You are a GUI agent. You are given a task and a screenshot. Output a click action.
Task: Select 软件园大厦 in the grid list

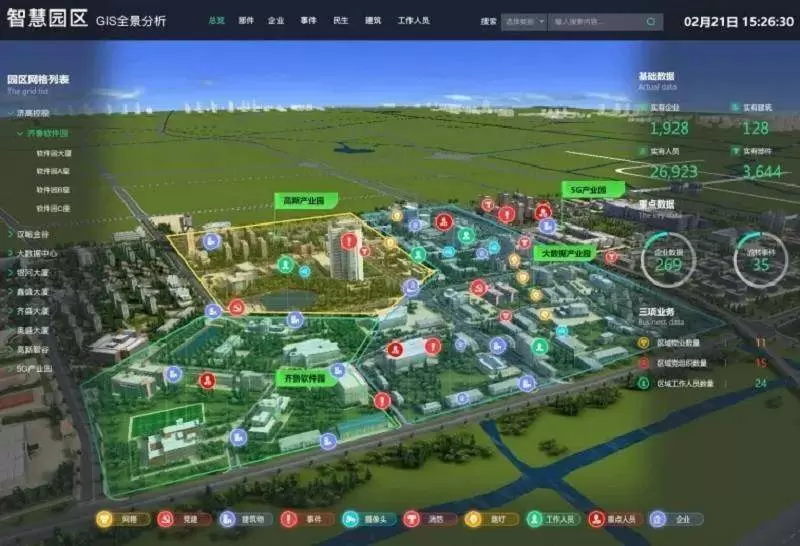tap(54, 153)
